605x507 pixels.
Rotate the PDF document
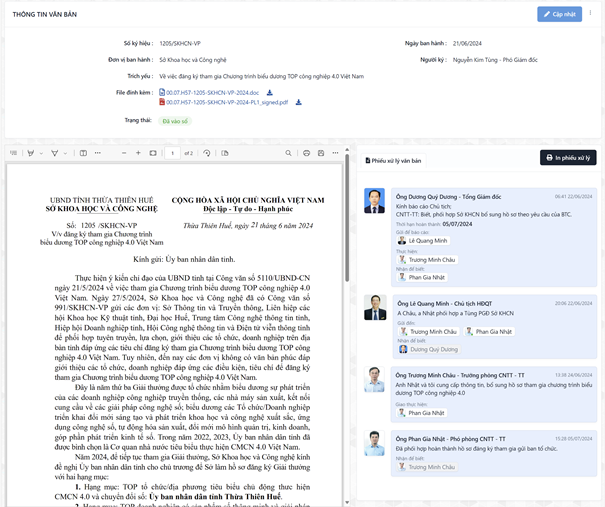(x=207, y=153)
